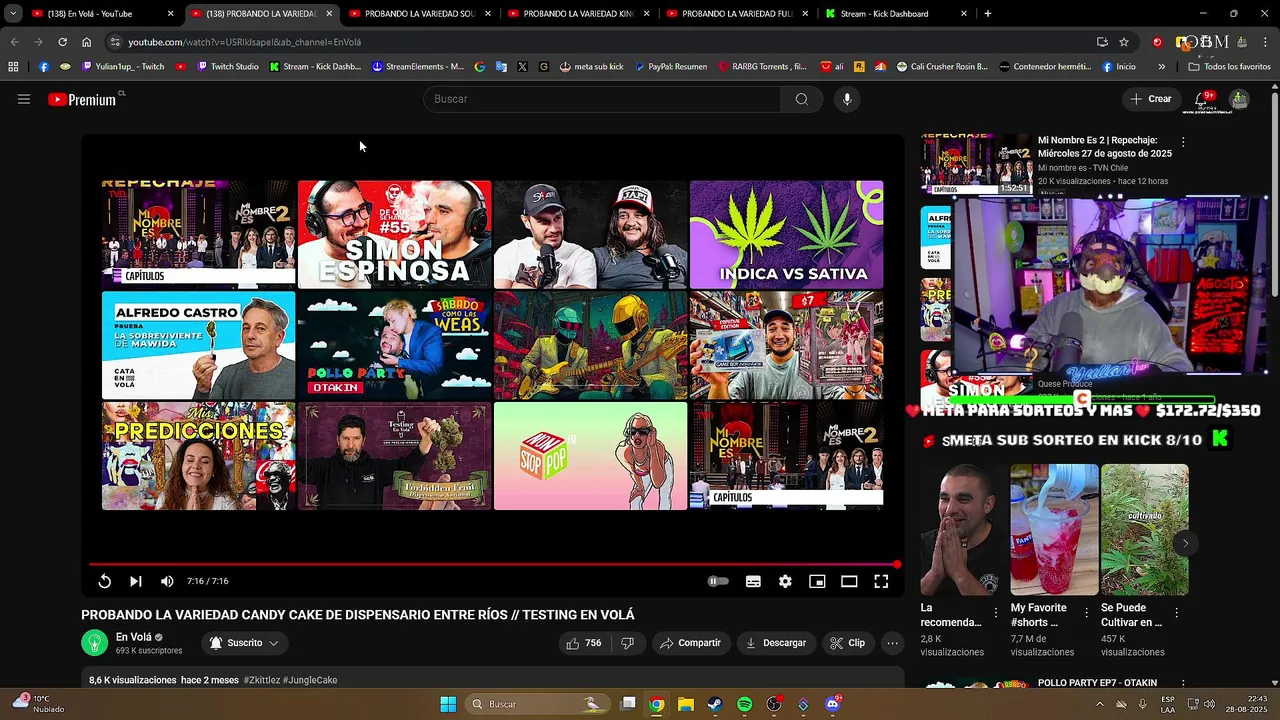
Task: Seek on the red video progress bar
Action: [493, 565]
